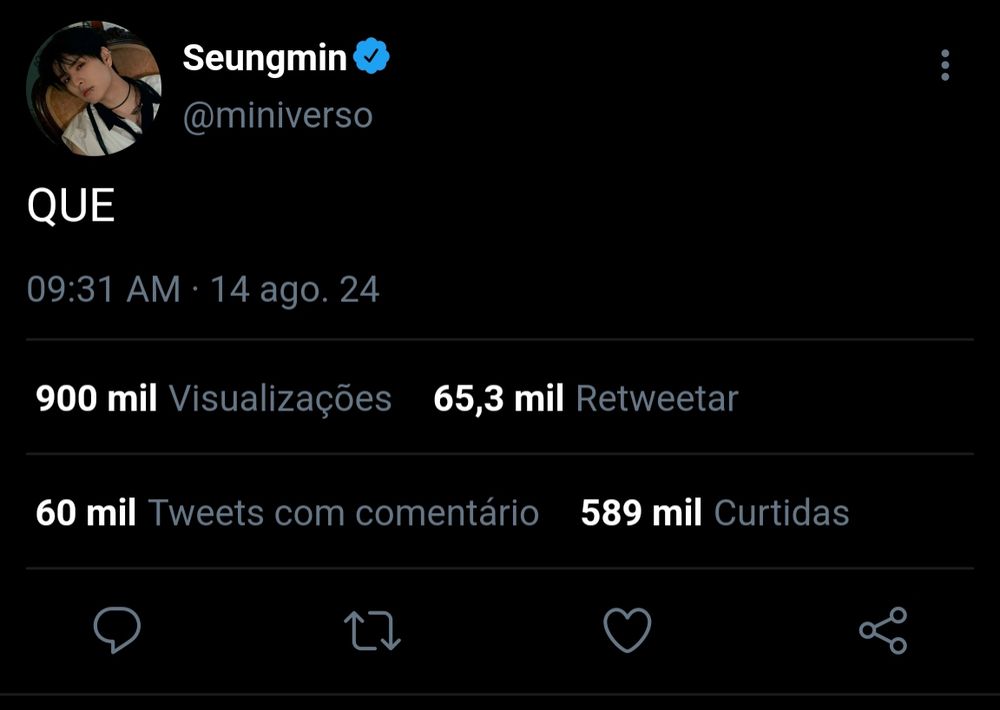Open the Visualizações label
The image size is (1000, 710).
(x=280, y=399)
